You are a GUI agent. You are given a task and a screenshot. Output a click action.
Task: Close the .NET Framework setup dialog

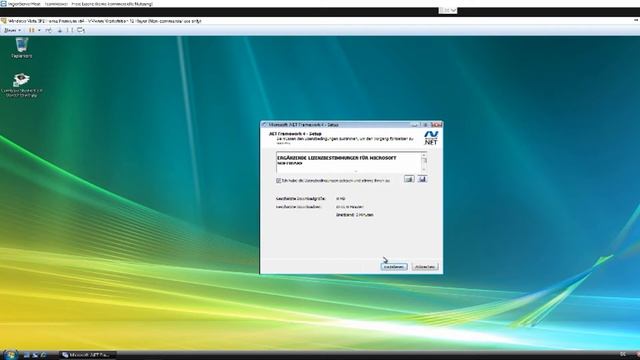click(436, 124)
